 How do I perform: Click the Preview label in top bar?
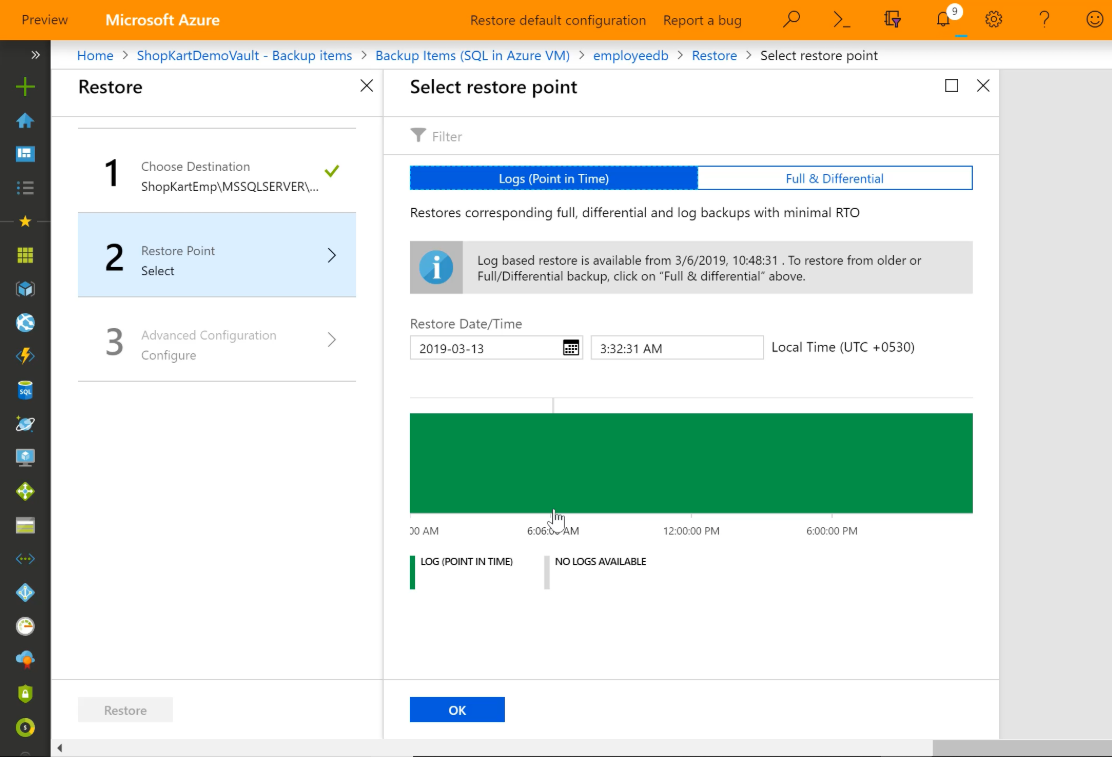pos(45,20)
